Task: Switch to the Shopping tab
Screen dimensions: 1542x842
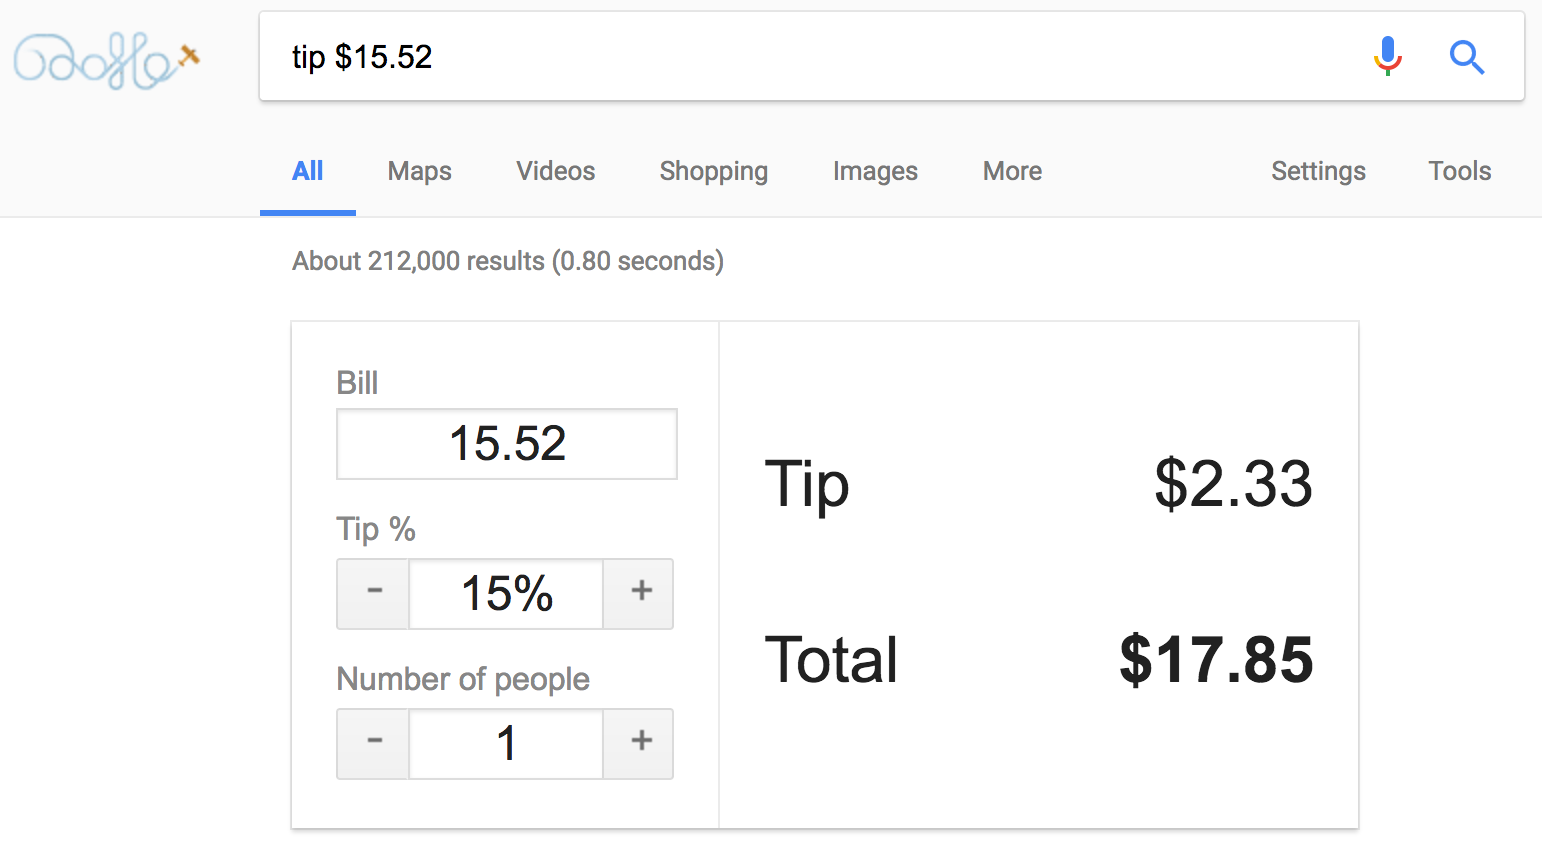Action: click(713, 171)
